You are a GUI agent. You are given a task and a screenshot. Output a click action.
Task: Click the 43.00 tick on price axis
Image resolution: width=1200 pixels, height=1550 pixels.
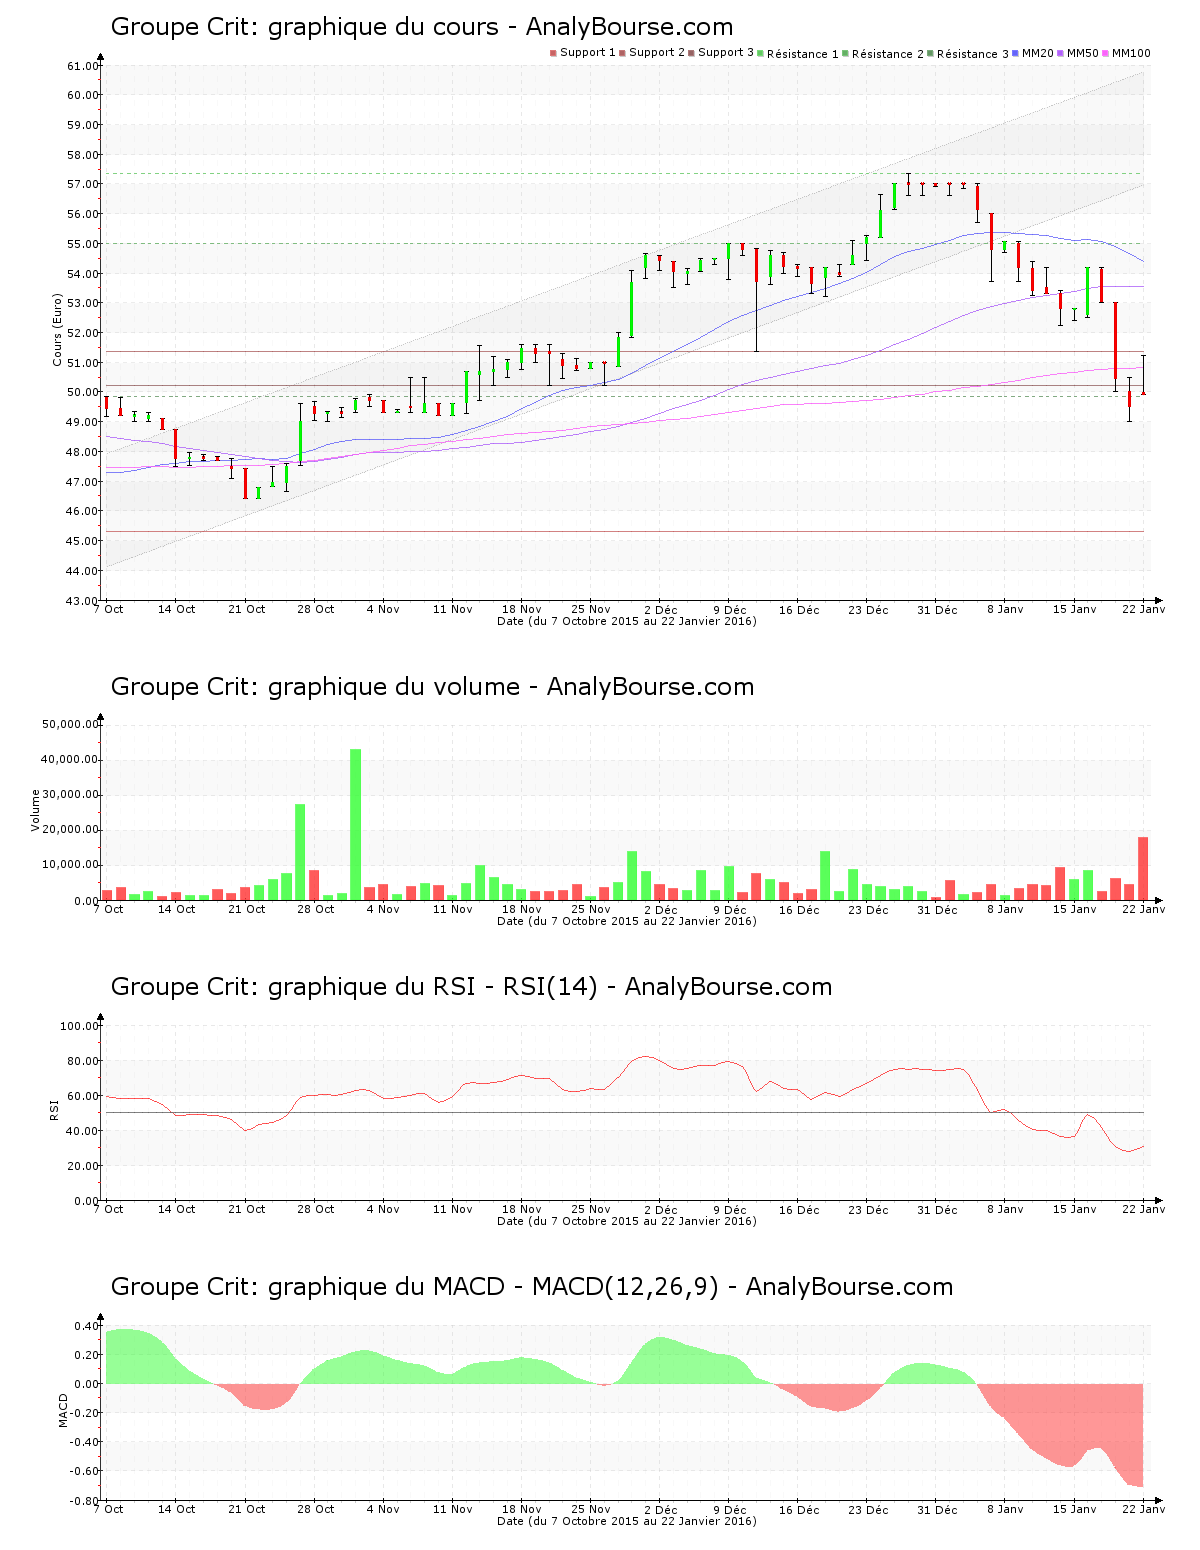click(x=83, y=601)
